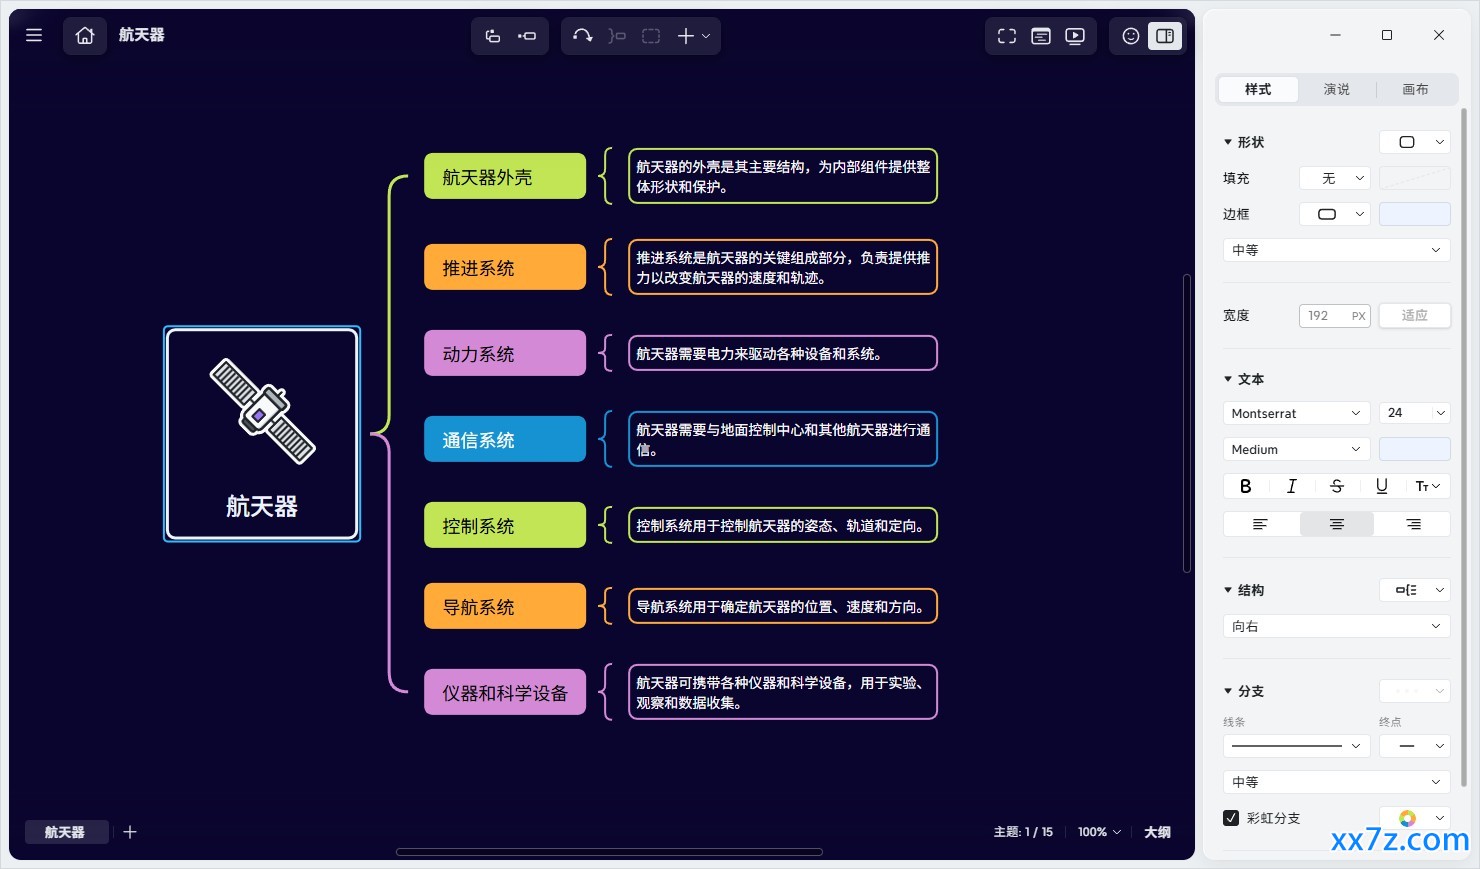Click the border color swatch
Screen dimensions: 1480x869
click(1414, 214)
